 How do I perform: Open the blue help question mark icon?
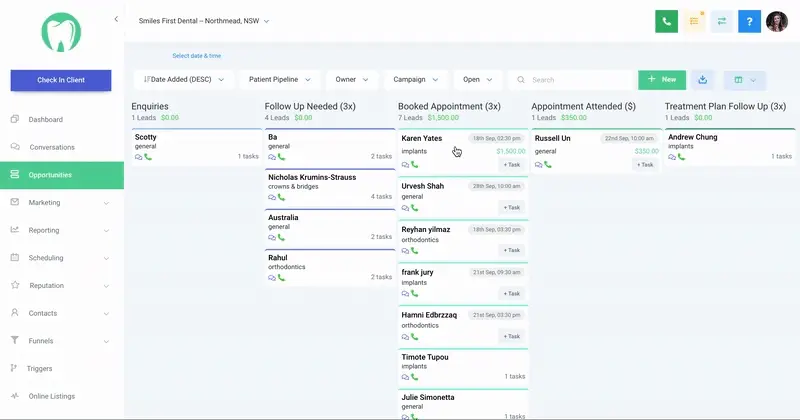click(749, 21)
